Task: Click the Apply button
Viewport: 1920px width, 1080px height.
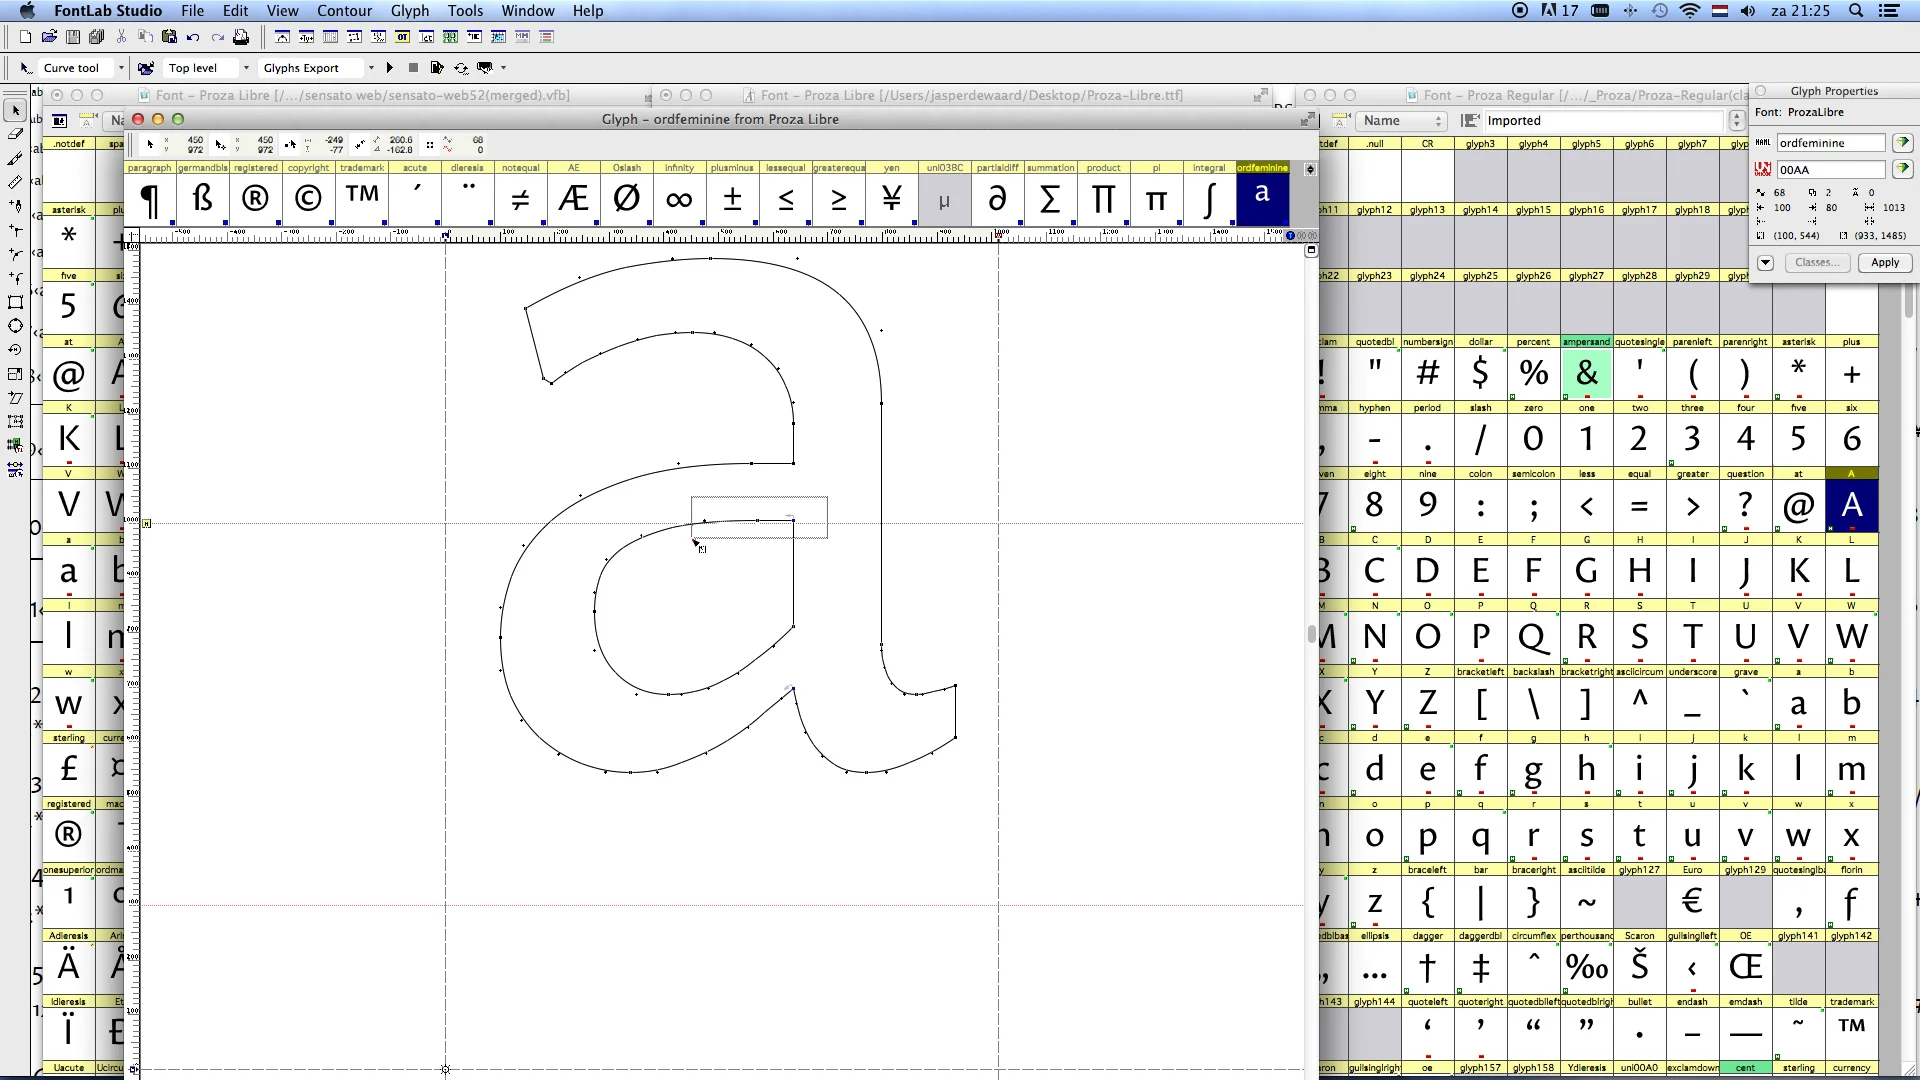Action: point(1884,263)
